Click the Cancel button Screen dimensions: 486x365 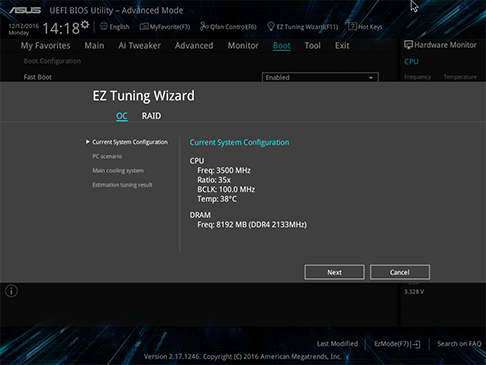400,272
